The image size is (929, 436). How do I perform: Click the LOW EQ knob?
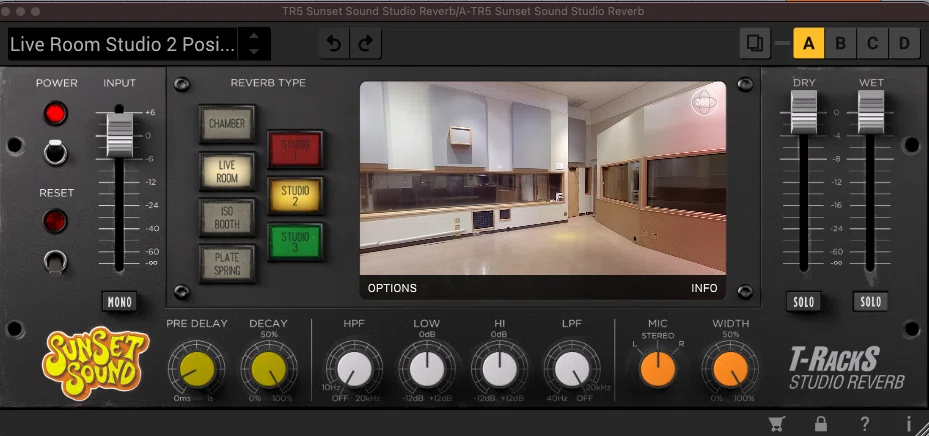(427, 369)
